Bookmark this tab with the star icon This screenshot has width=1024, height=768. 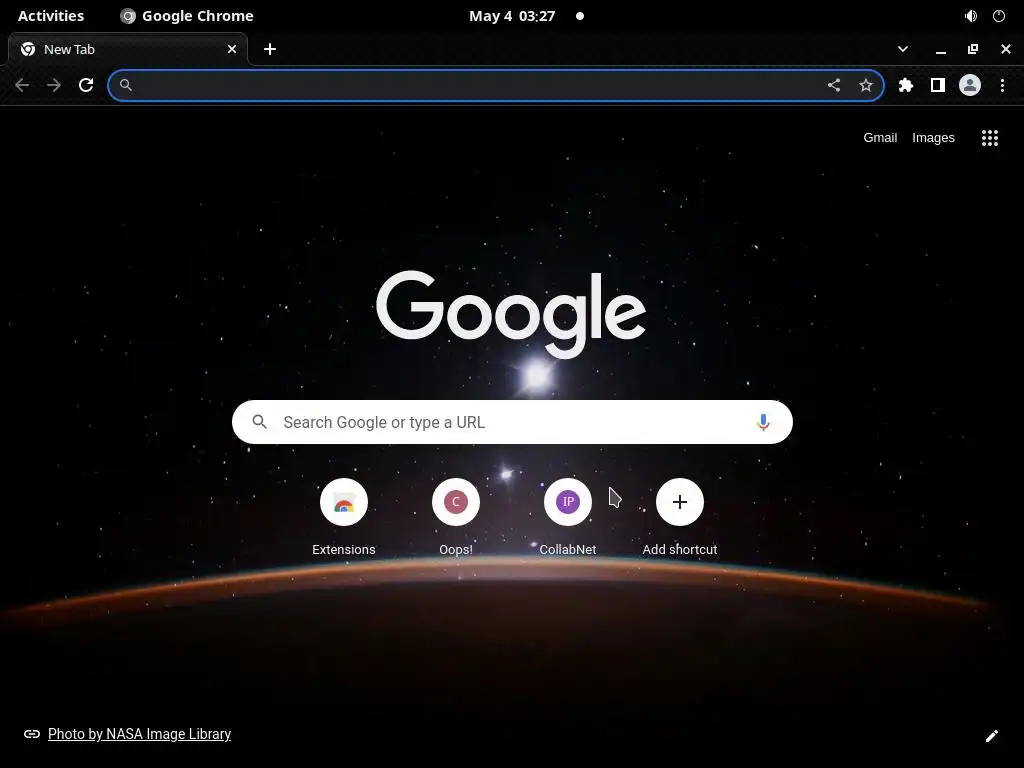click(865, 85)
